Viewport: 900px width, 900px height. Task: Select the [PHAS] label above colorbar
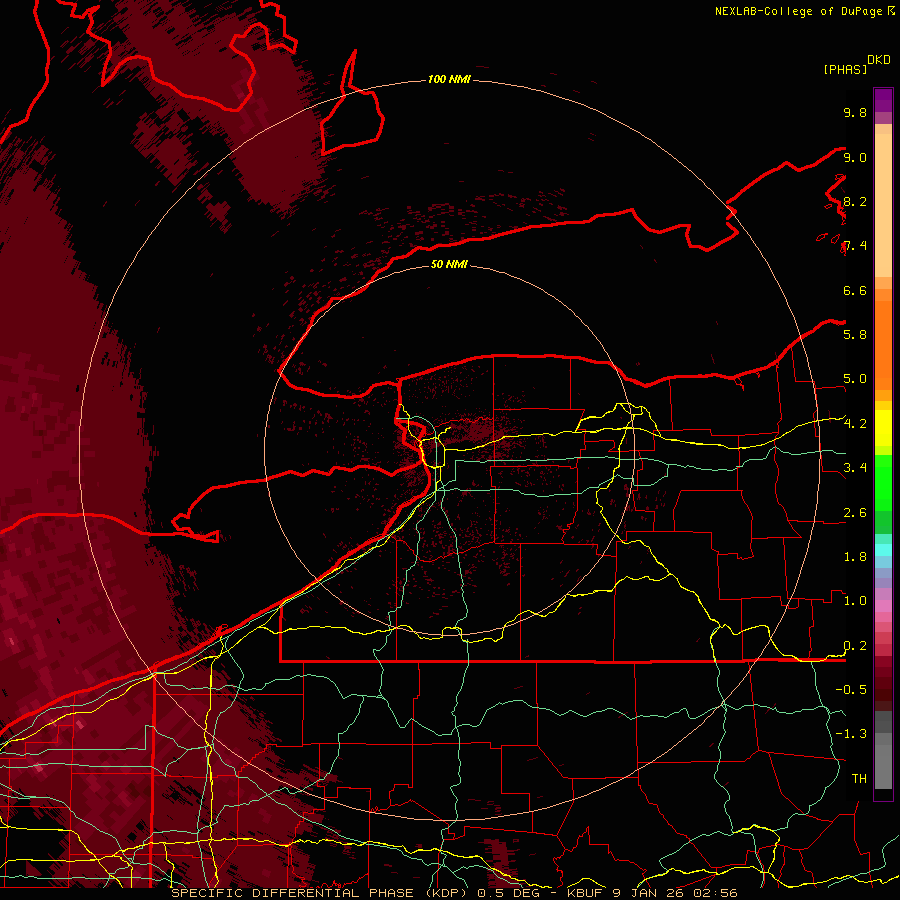click(x=845, y=69)
